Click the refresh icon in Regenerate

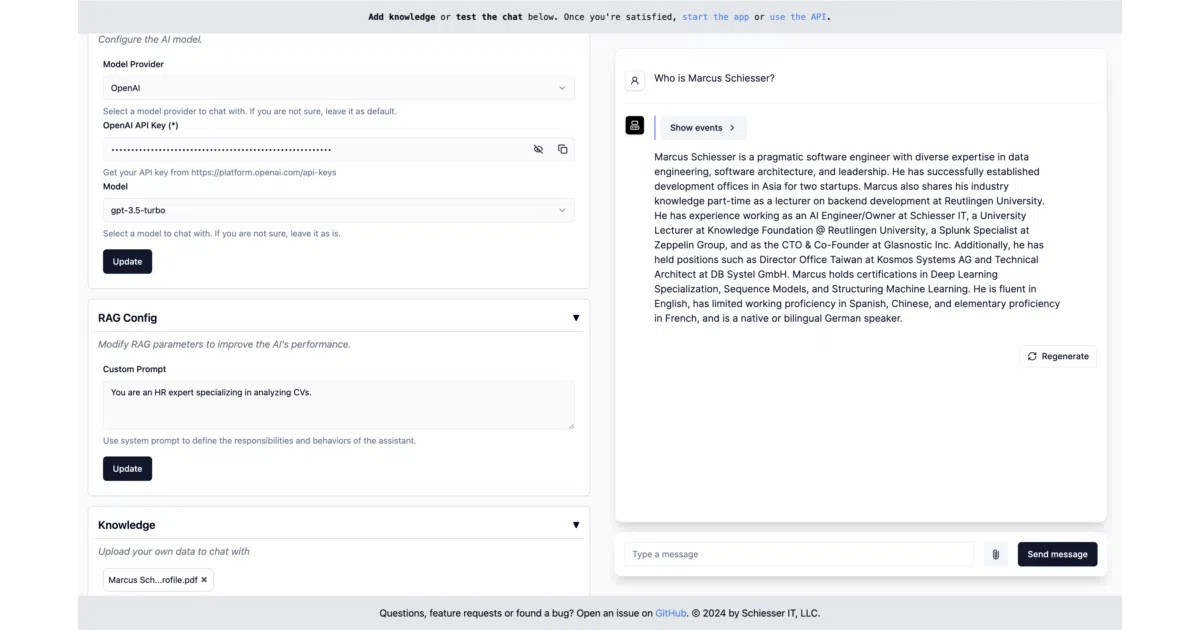coord(1032,356)
